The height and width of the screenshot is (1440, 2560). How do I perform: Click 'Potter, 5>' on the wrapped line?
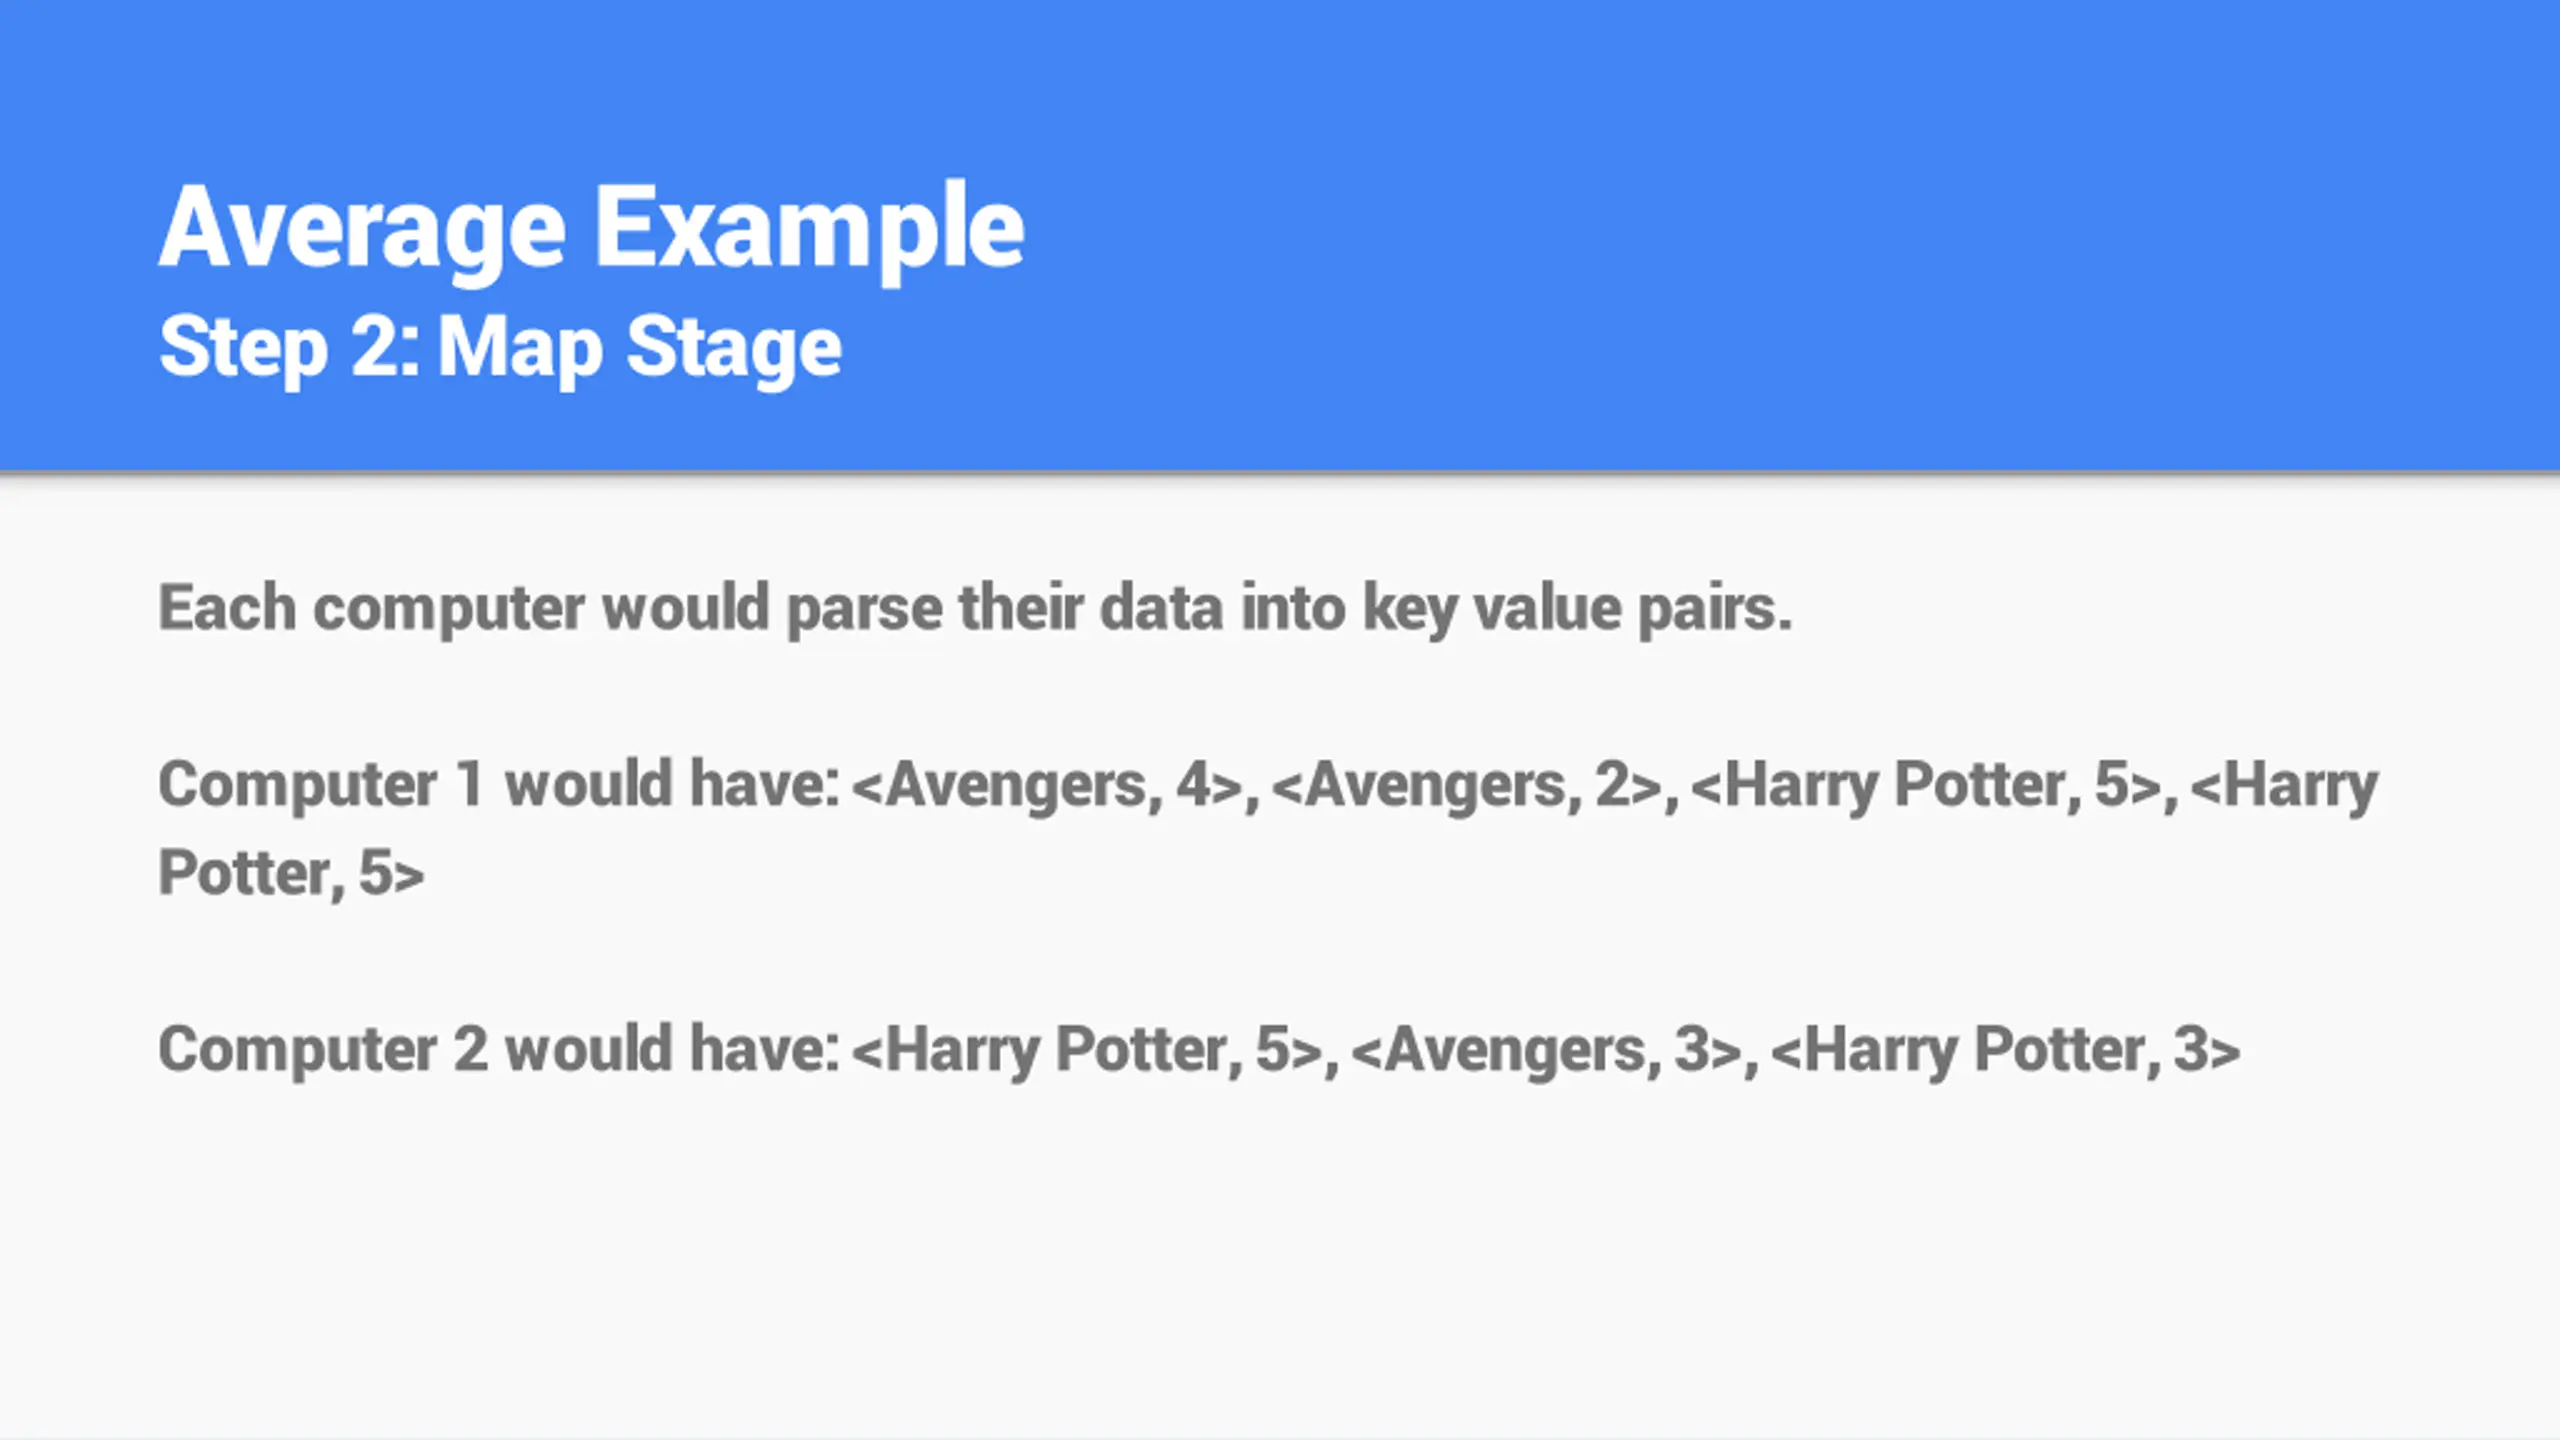click(x=291, y=873)
